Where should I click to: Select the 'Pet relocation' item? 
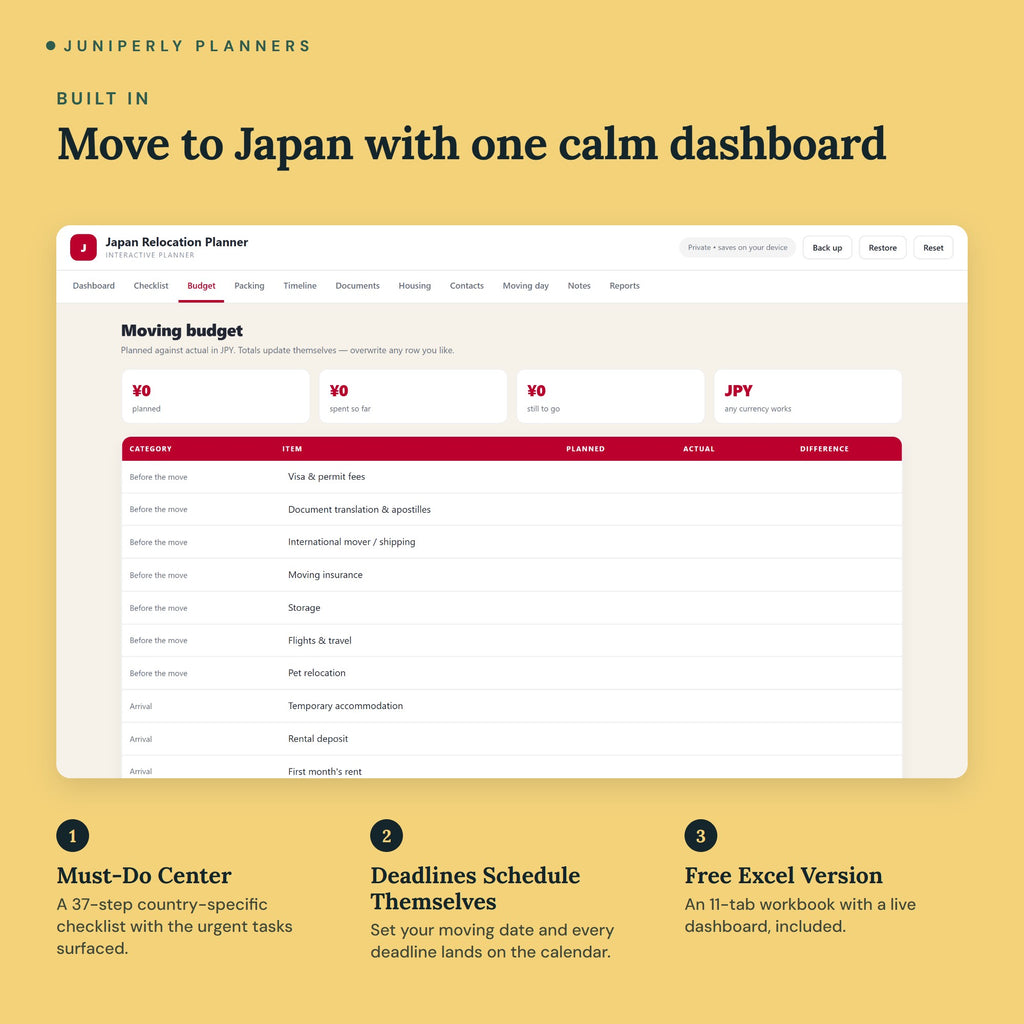[x=317, y=673]
